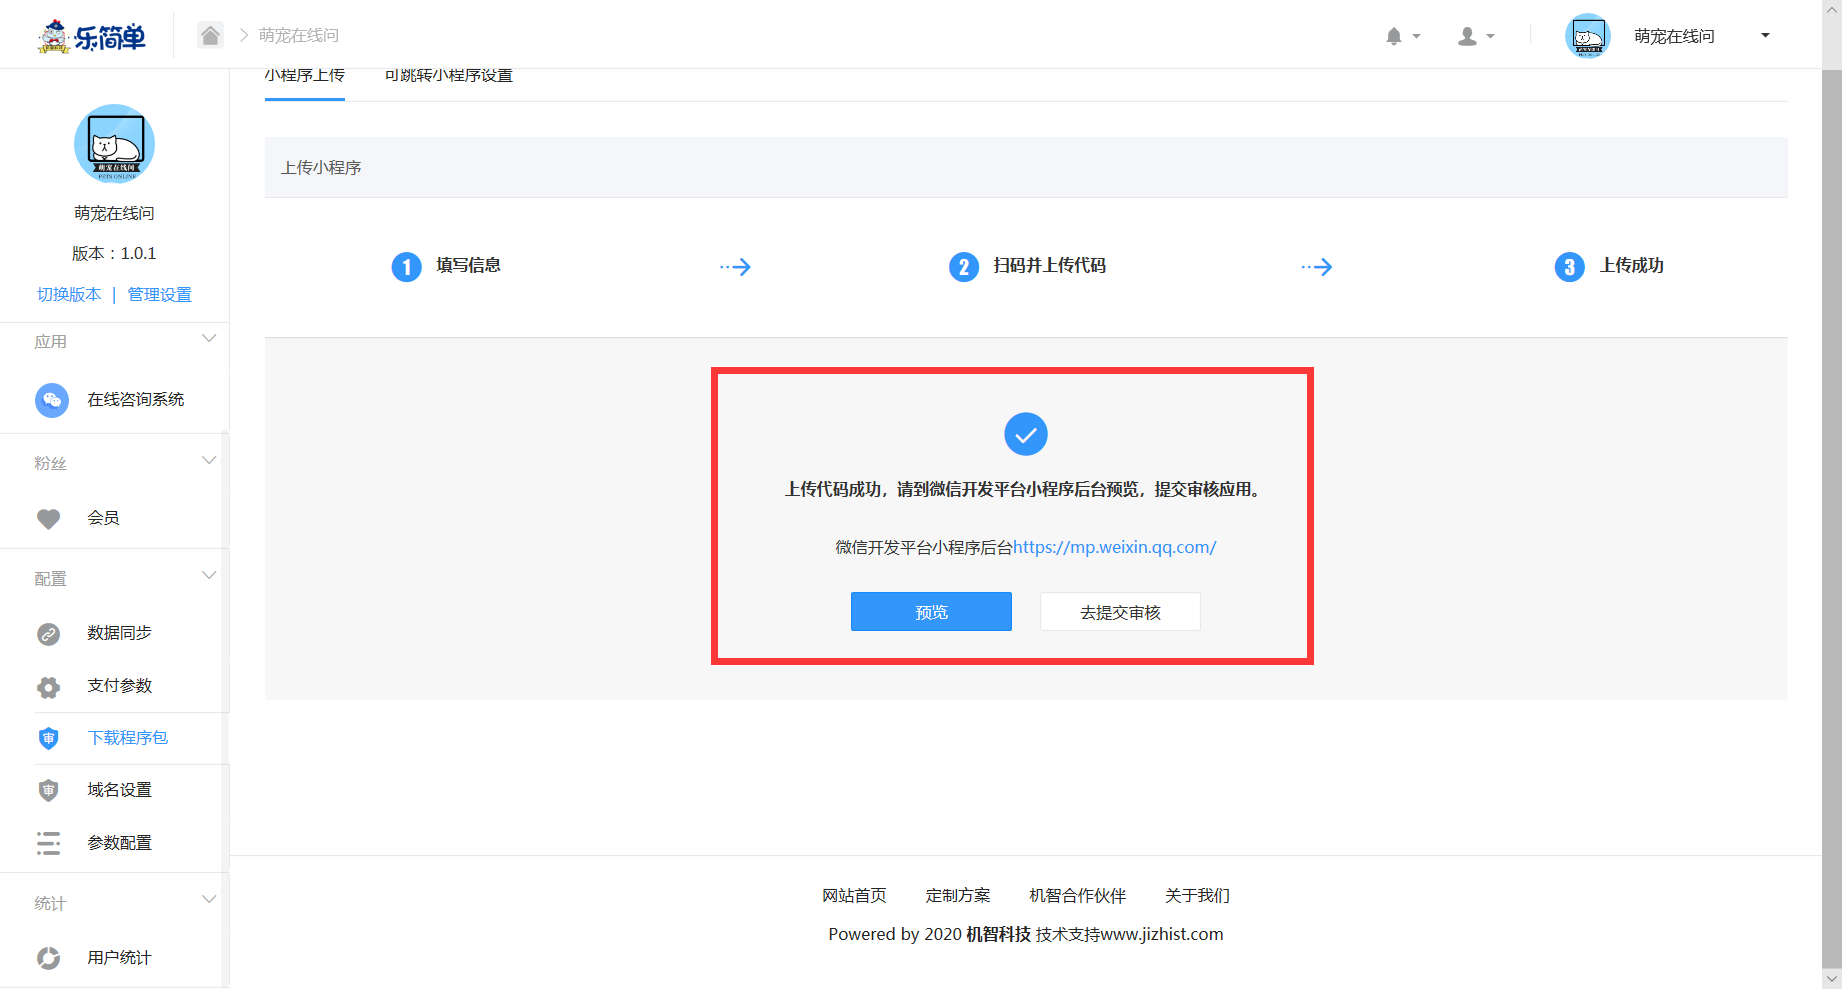Expand the 萌宠在线问 account dropdown arrow
1842x989 pixels.
click(x=1765, y=35)
